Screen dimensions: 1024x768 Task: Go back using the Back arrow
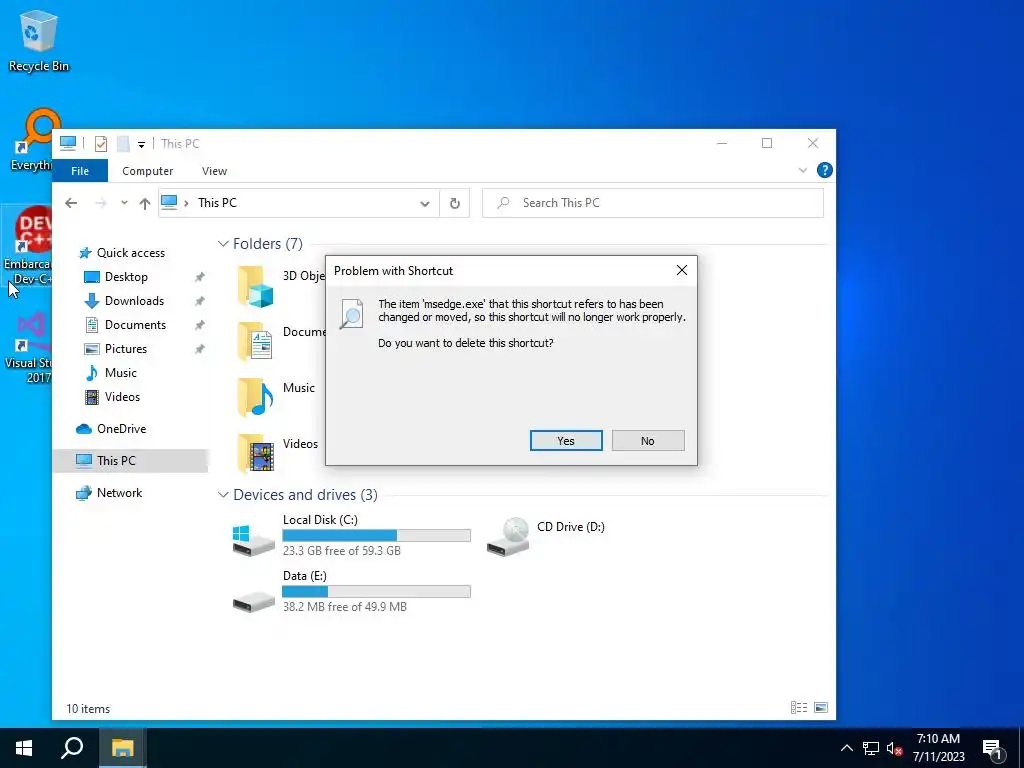pyautogui.click(x=71, y=203)
